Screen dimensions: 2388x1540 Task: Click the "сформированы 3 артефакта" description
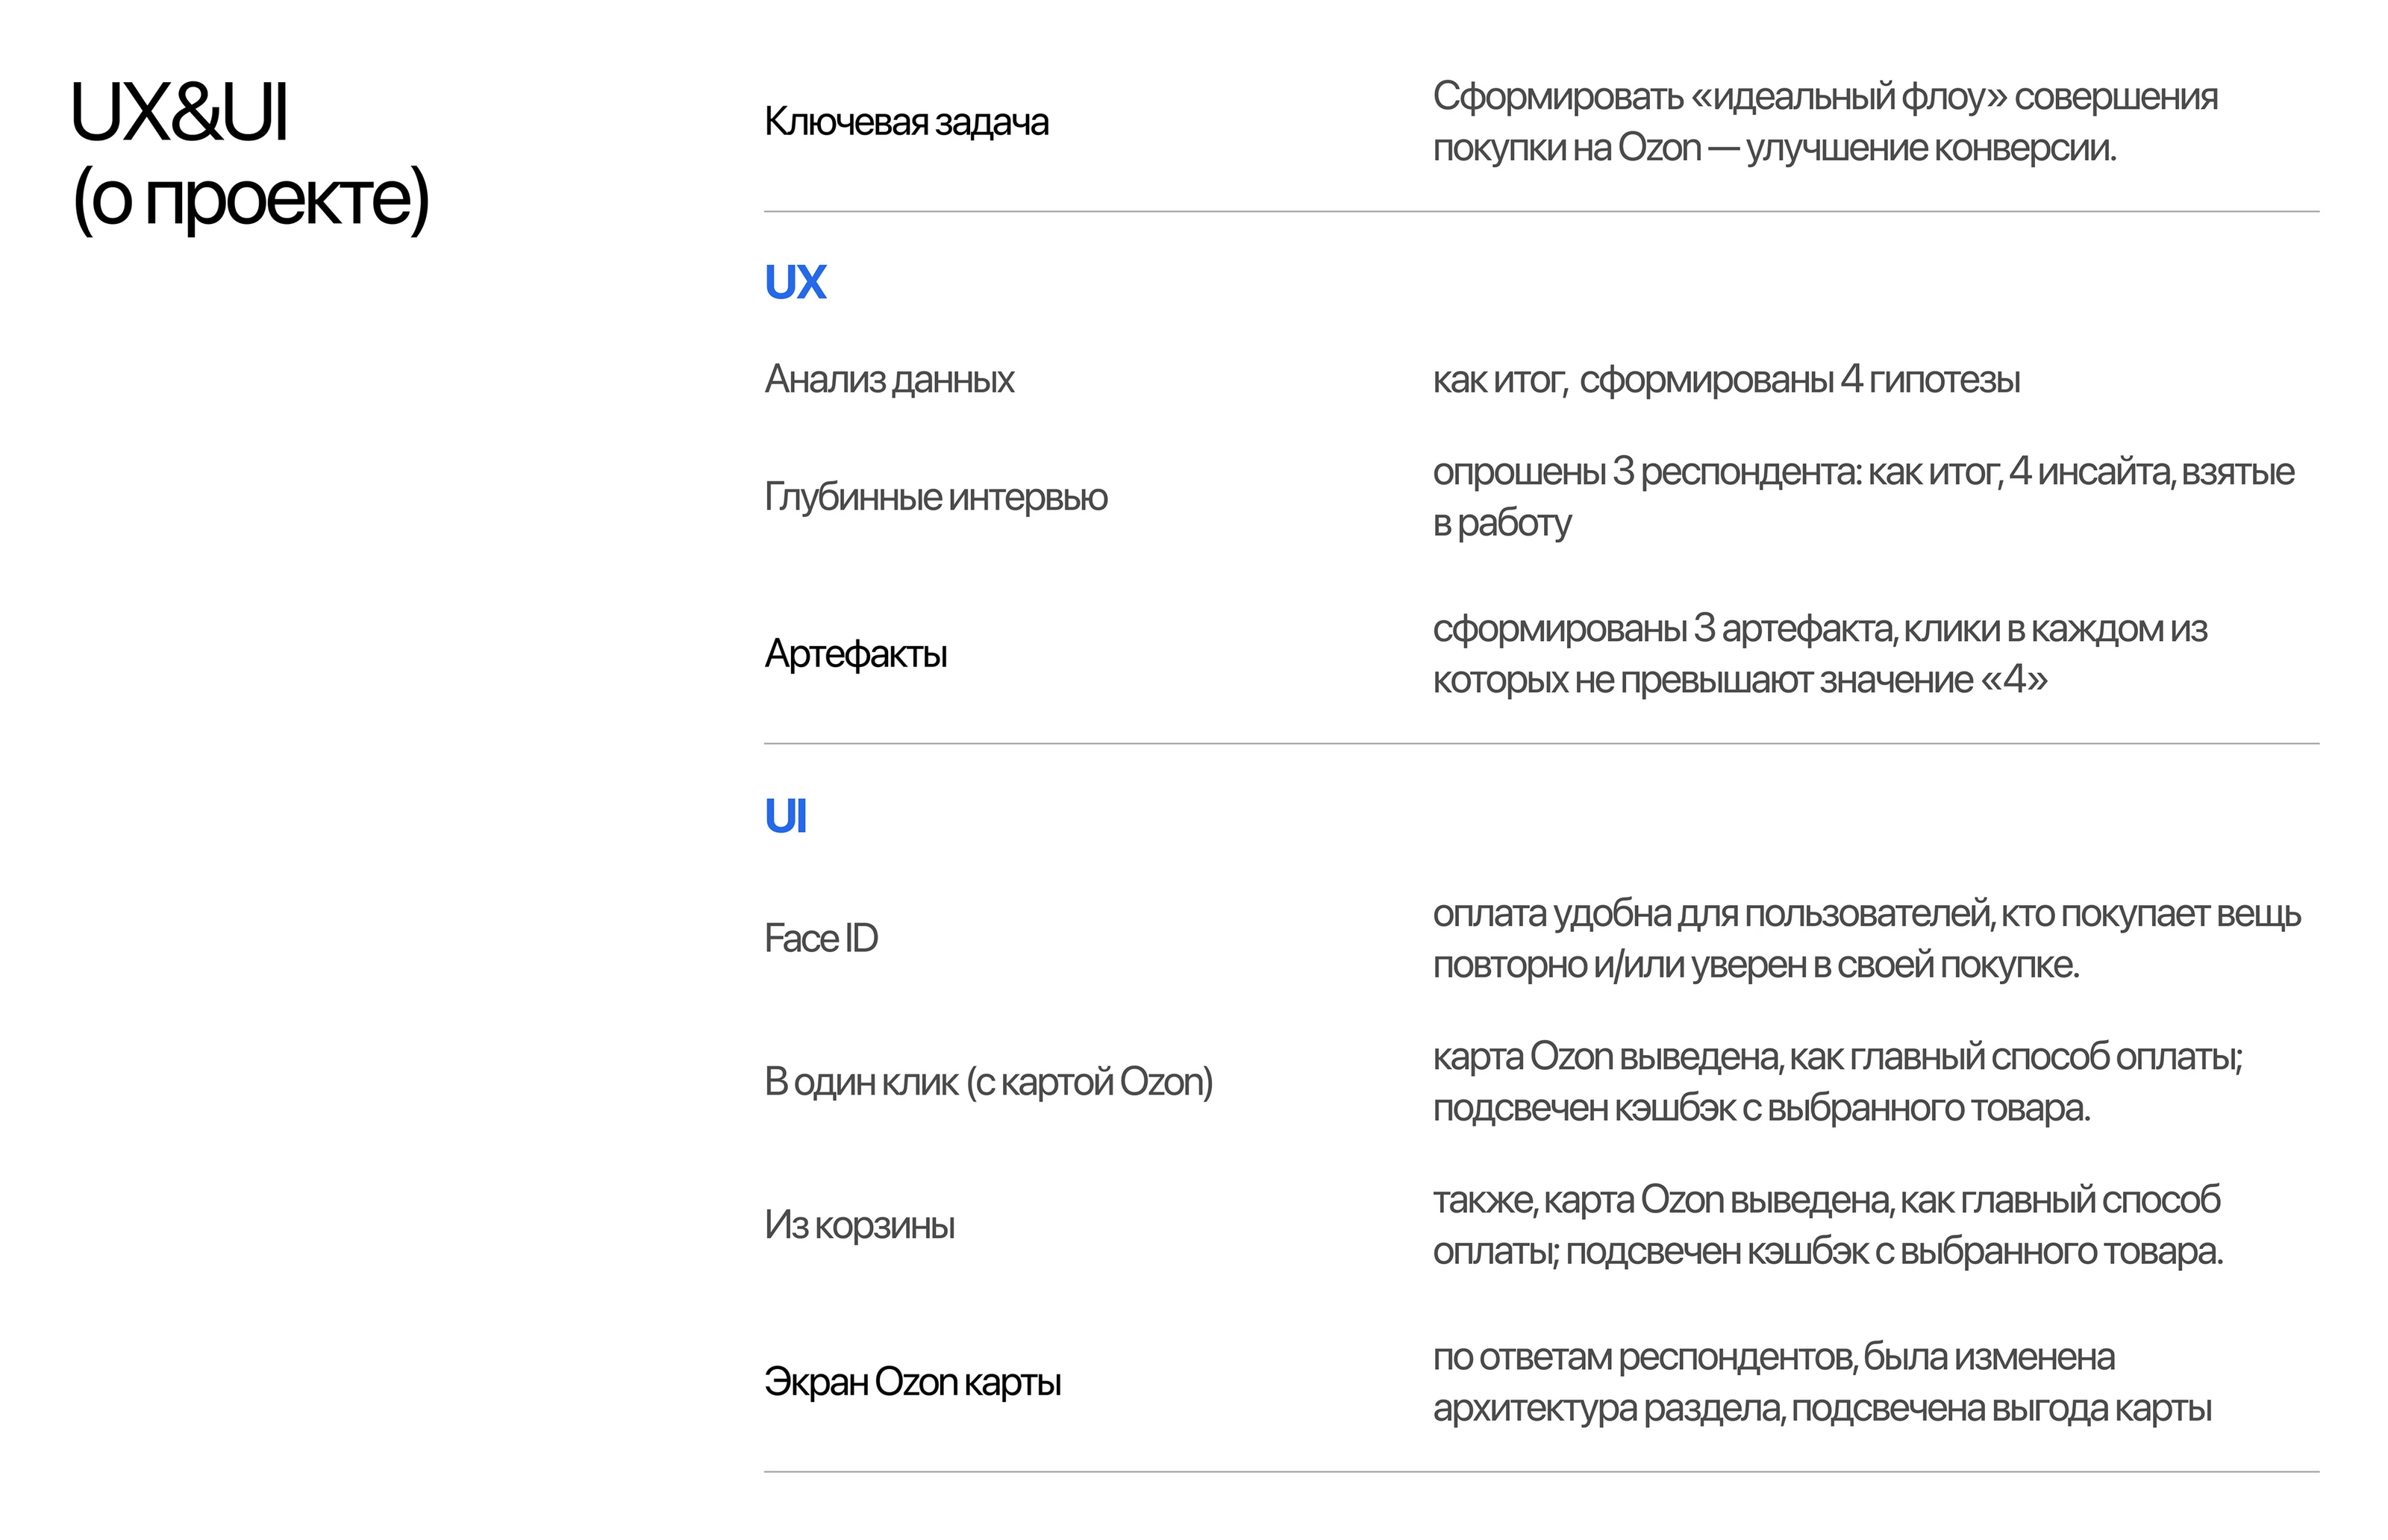coord(1820,654)
